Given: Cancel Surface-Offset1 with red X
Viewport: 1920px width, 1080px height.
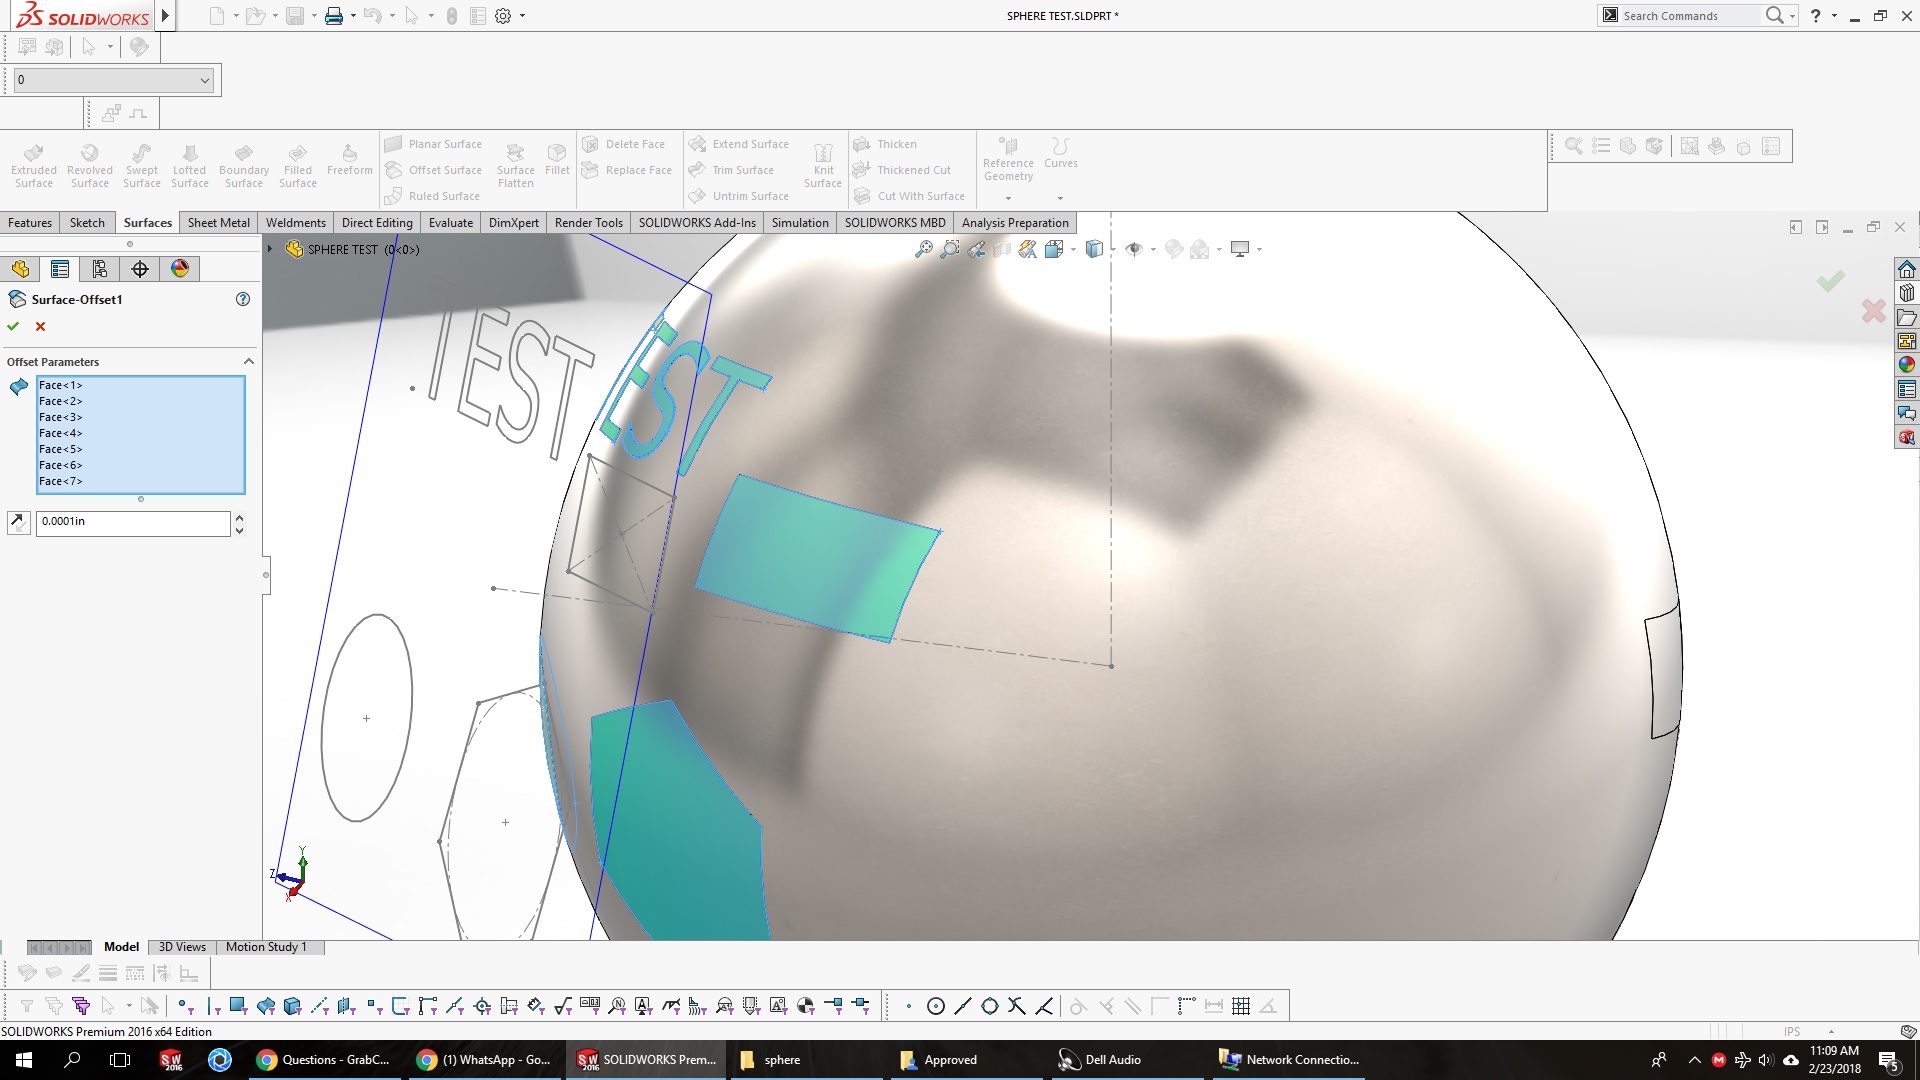Looking at the screenshot, I should [40, 326].
